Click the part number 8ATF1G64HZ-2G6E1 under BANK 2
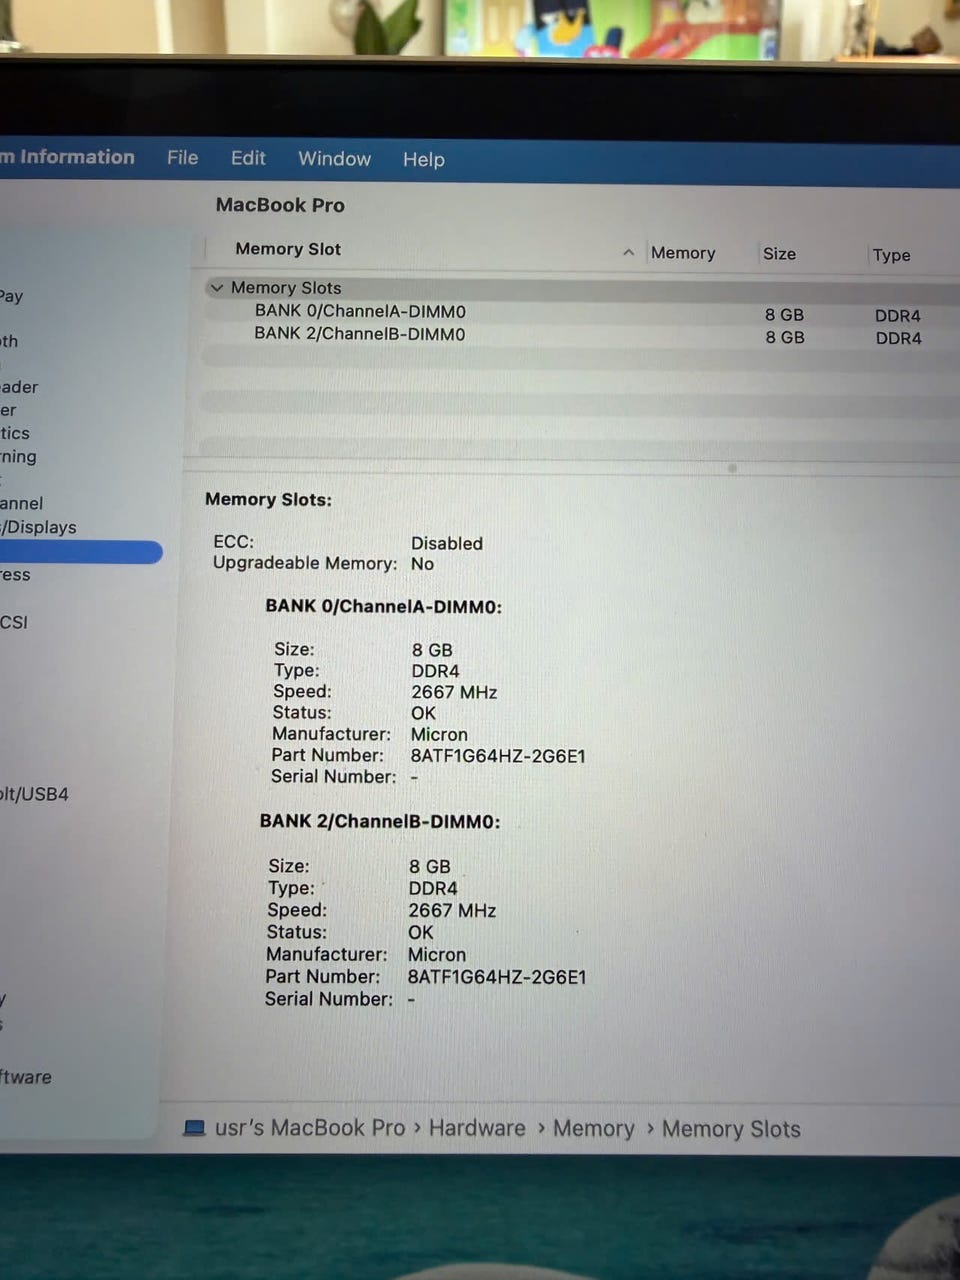Viewport: 960px width, 1280px height. coord(496,977)
